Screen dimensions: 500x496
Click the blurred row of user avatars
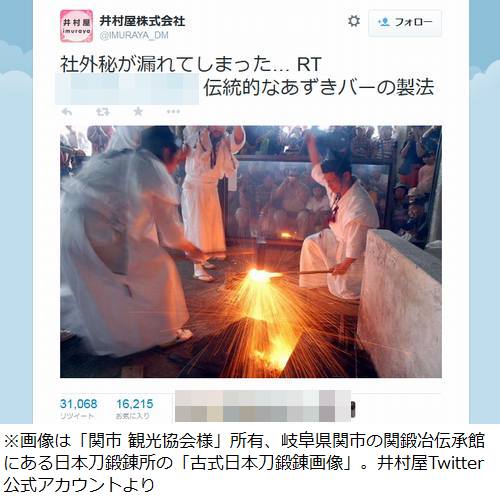[263, 406]
